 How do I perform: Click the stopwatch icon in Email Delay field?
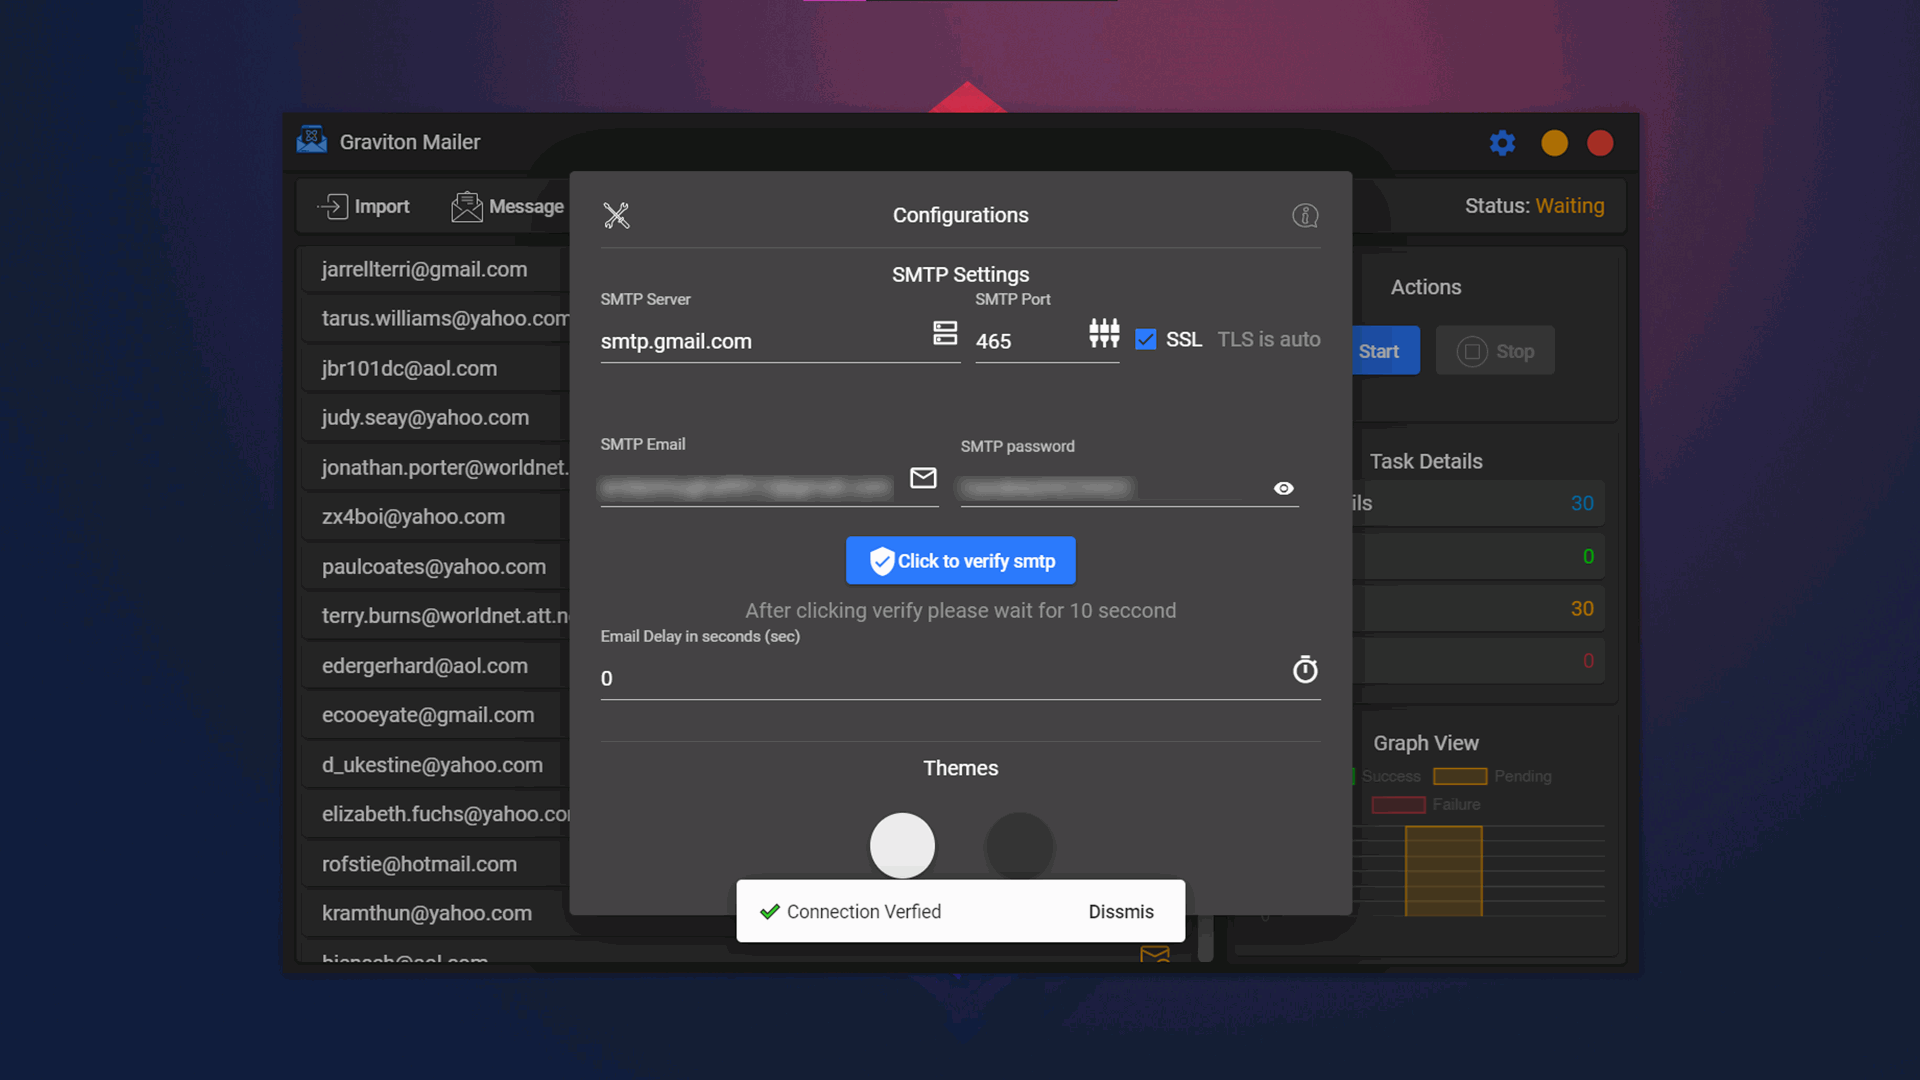1305,669
